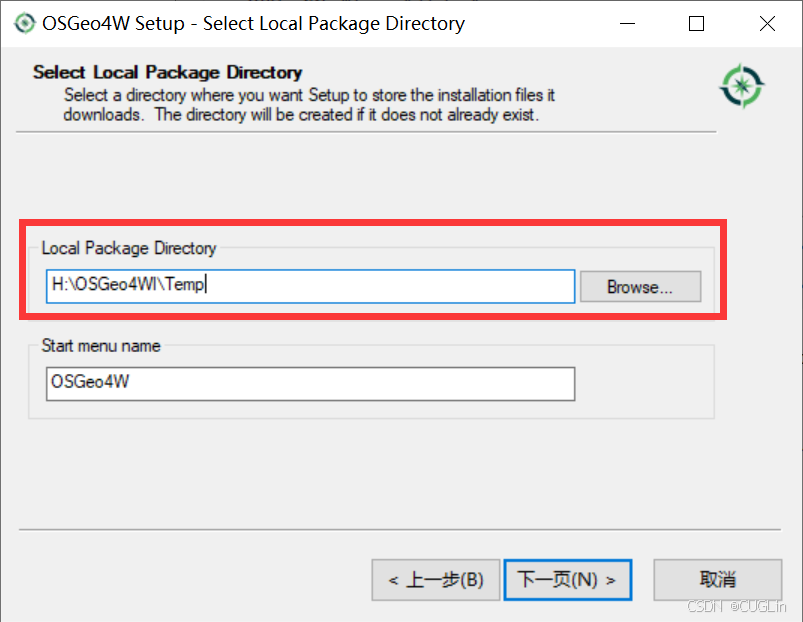The height and width of the screenshot is (622, 803).
Task: Focus the Local Package Directory path field
Action: click(x=310, y=286)
